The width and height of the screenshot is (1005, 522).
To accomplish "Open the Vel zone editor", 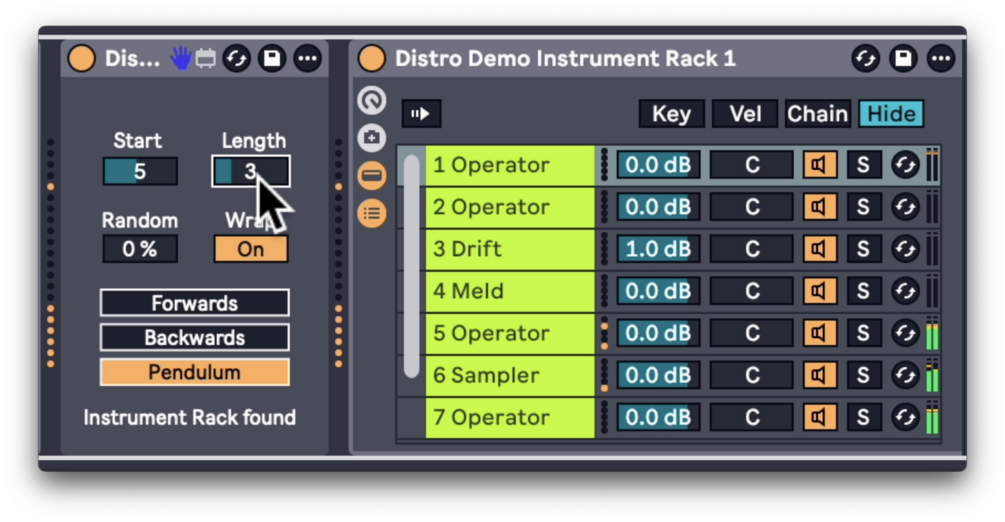I will [x=745, y=114].
